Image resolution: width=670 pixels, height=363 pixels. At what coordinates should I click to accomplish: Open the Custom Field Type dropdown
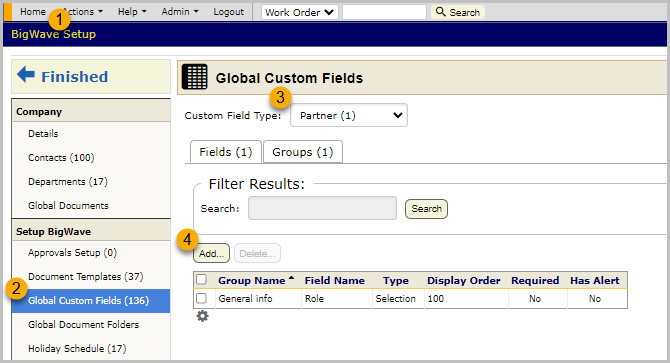click(x=349, y=115)
